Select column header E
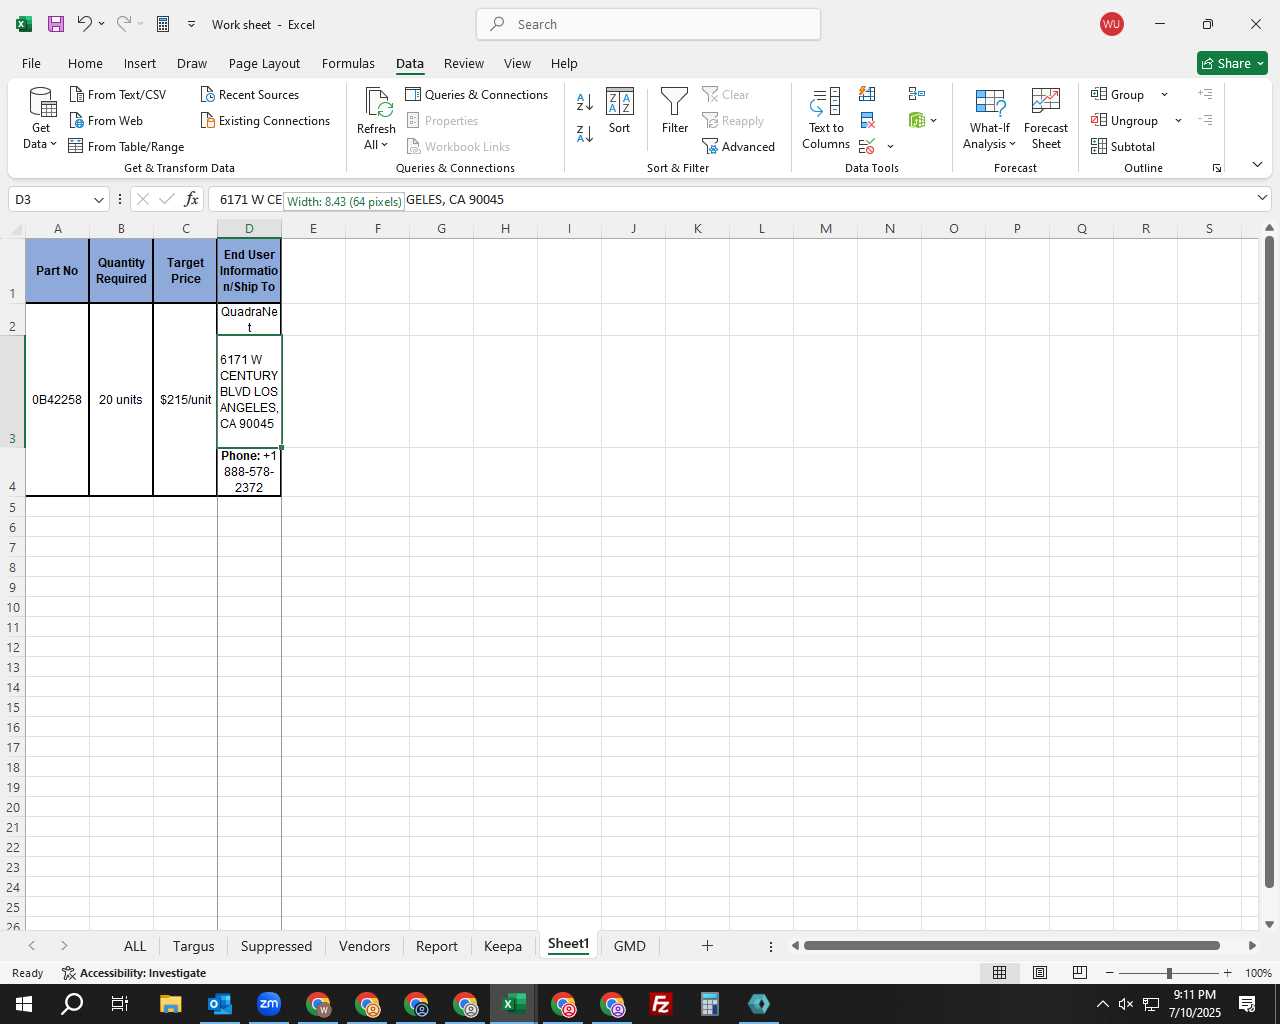 pos(313,228)
